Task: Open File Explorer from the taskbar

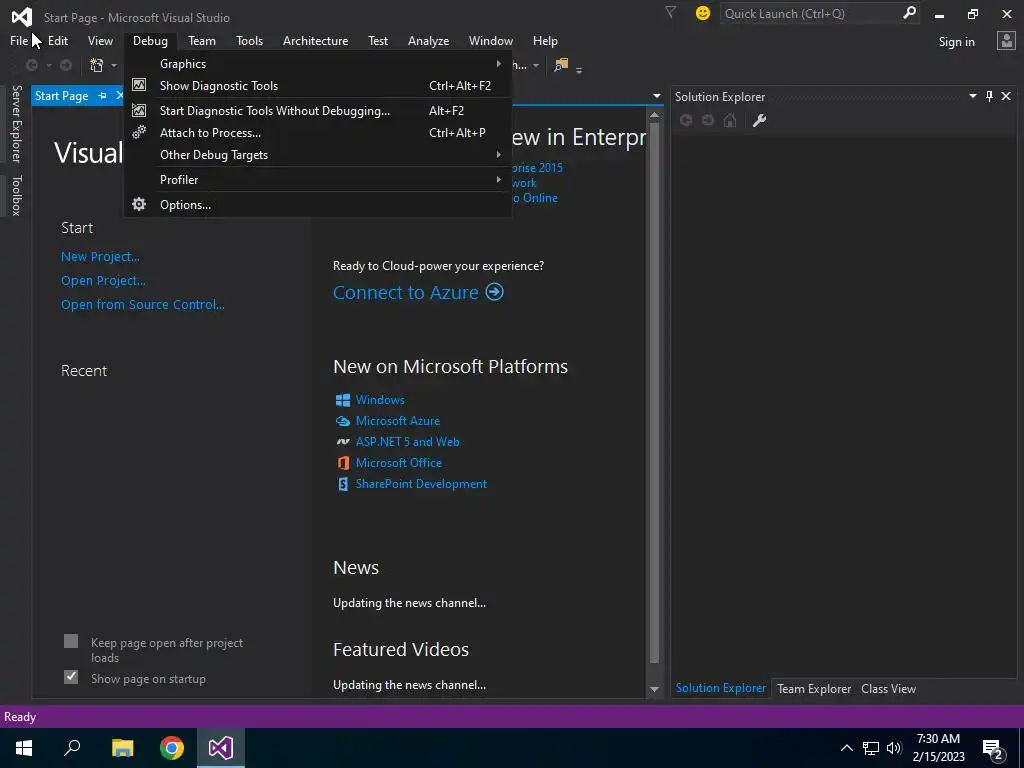Action: tap(122, 748)
